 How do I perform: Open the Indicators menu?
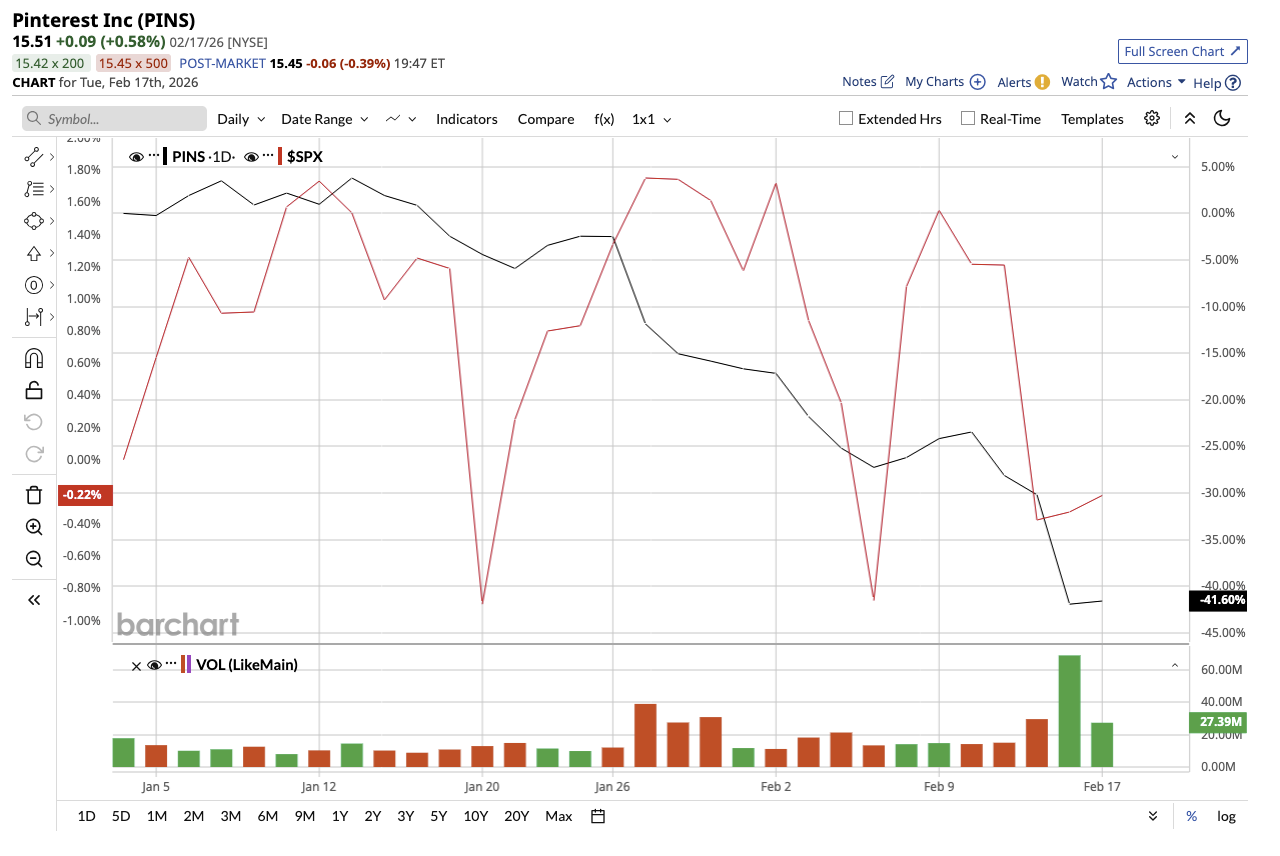[x=466, y=118]
